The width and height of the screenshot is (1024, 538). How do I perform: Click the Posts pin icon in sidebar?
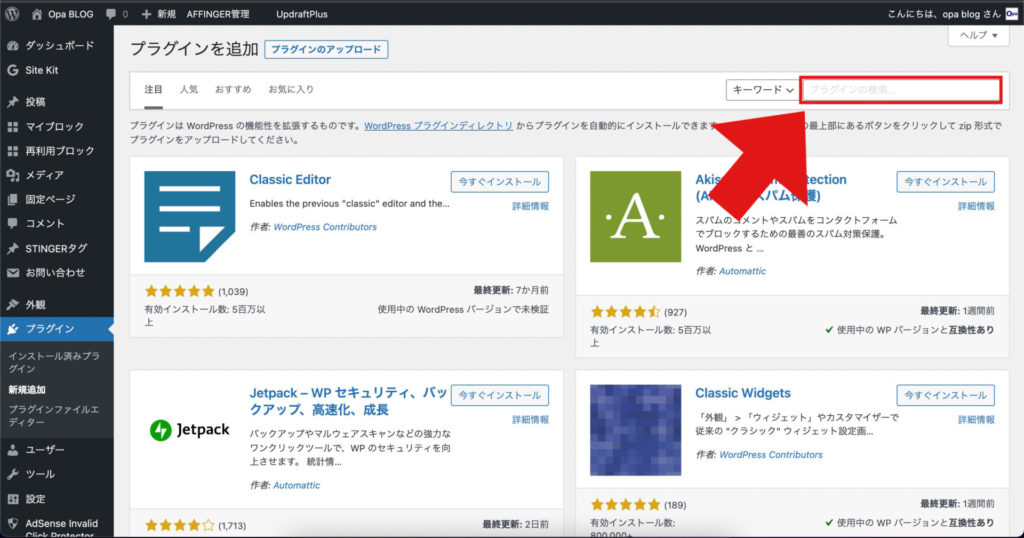(13, 102)
